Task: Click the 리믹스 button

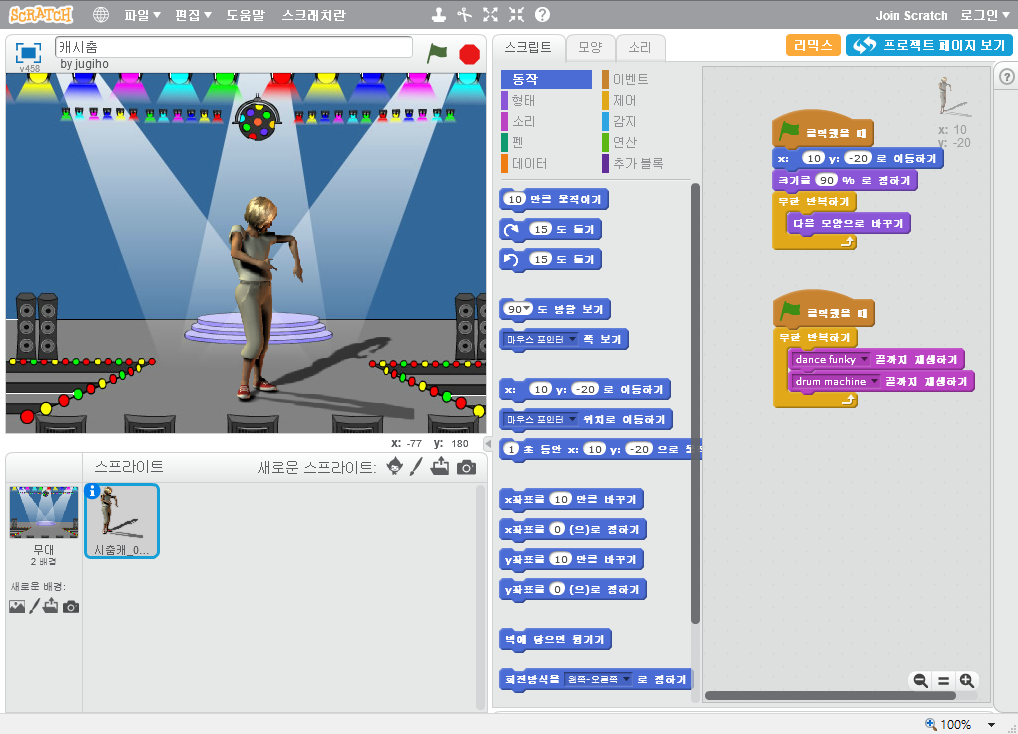Action: pyautogui.click(x=812, y=45)
